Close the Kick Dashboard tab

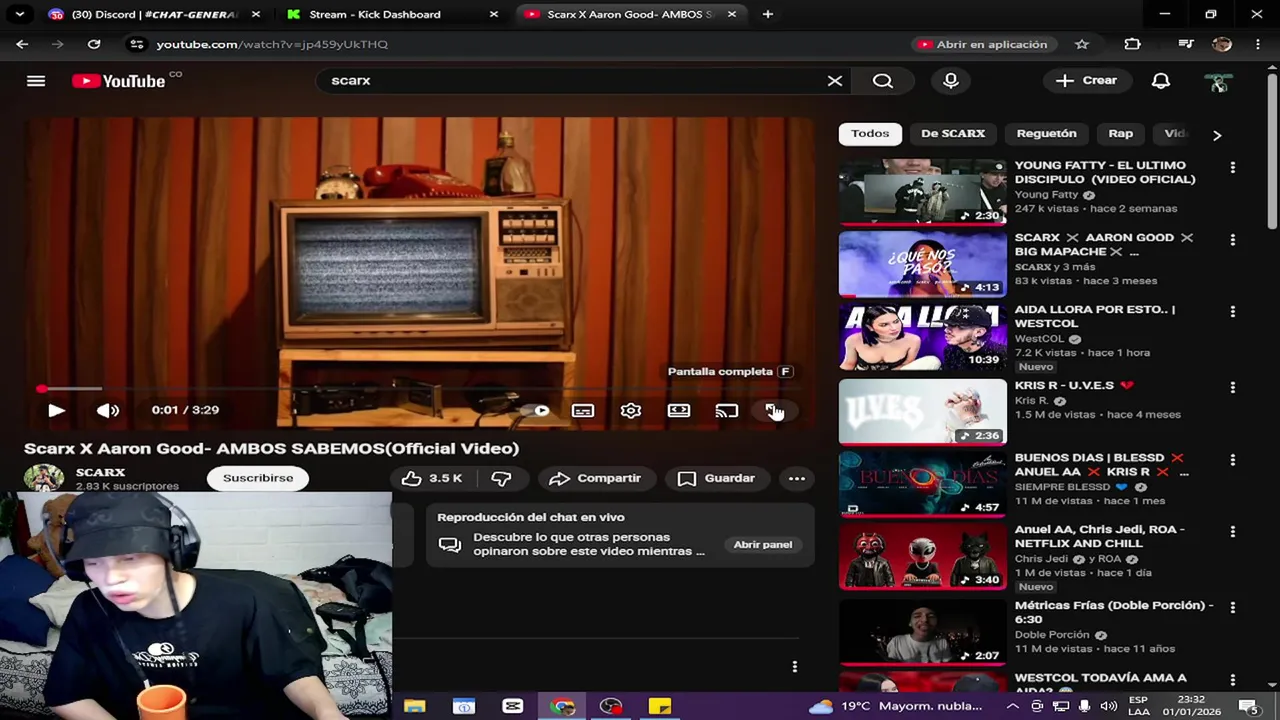click(x=494, y=14)
